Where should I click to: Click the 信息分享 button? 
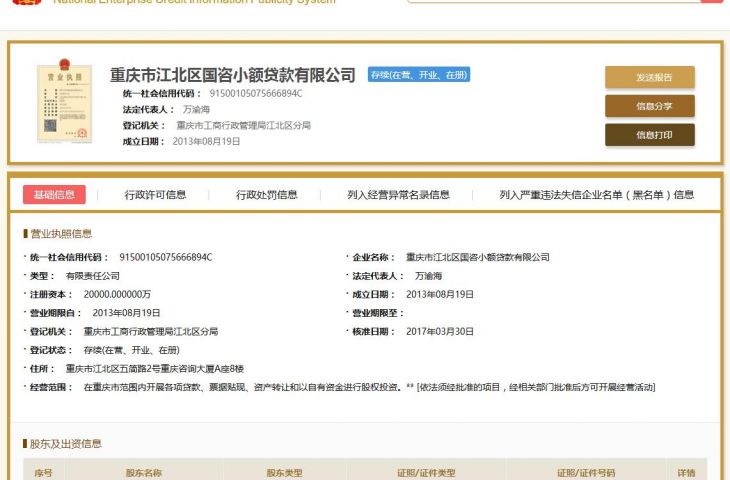[x=650, y=106]
